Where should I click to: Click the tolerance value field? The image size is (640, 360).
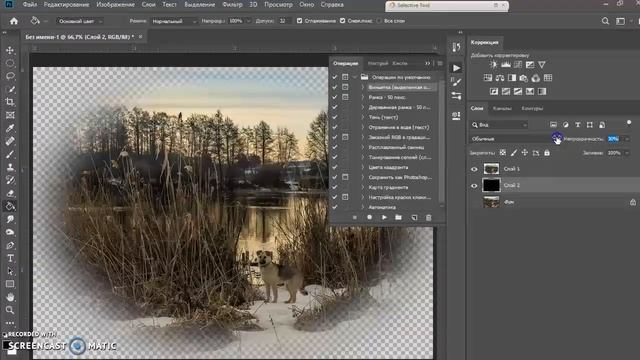[x=283, y=21]
